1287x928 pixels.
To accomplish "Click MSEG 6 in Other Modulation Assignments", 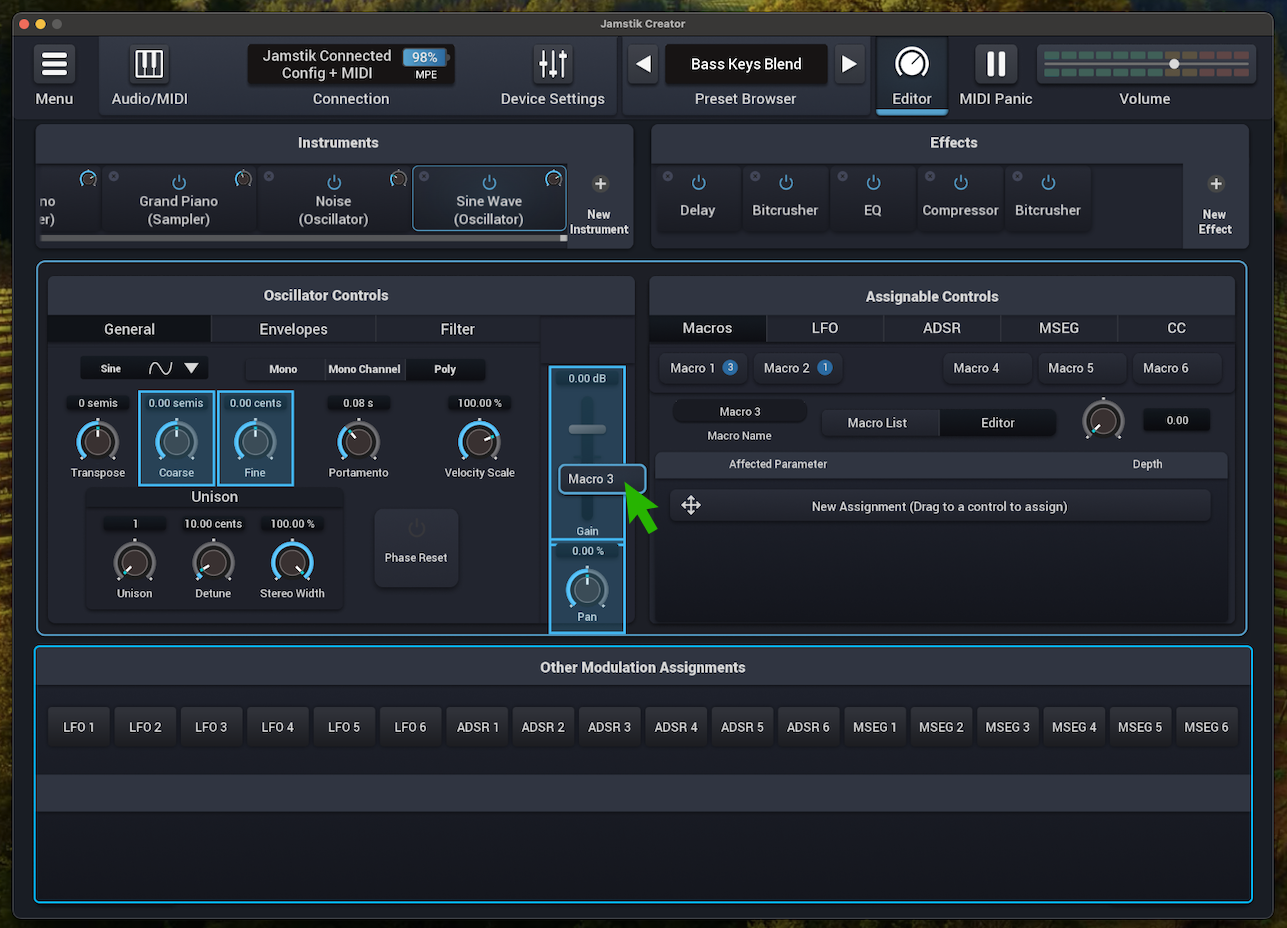I will point(1206,727).
